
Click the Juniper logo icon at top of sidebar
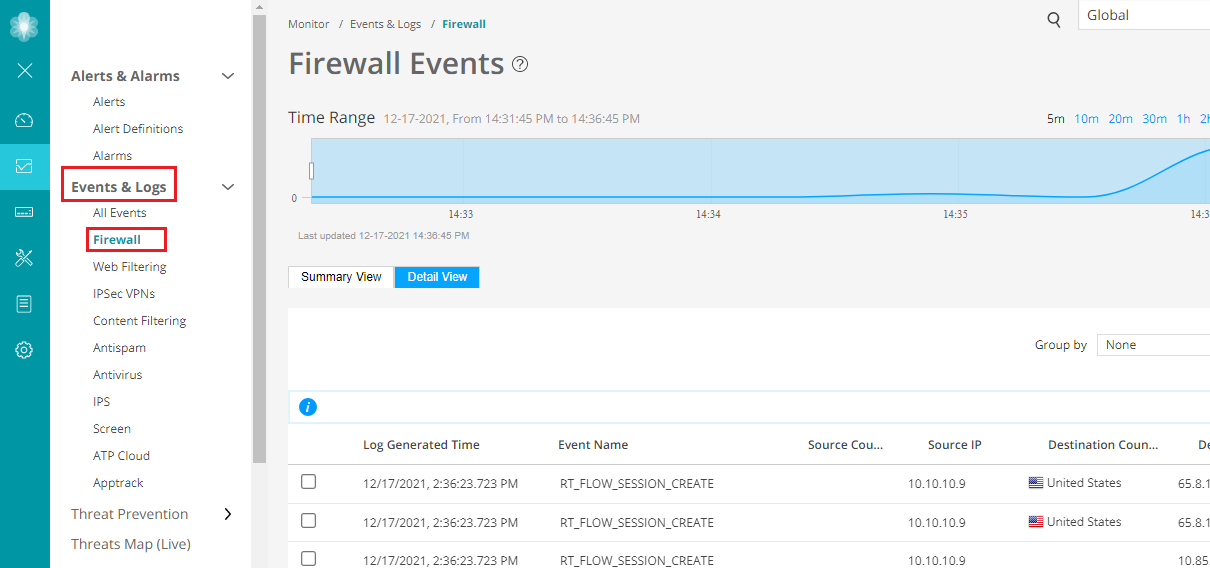pyautogui.click(x=24, y=26)
